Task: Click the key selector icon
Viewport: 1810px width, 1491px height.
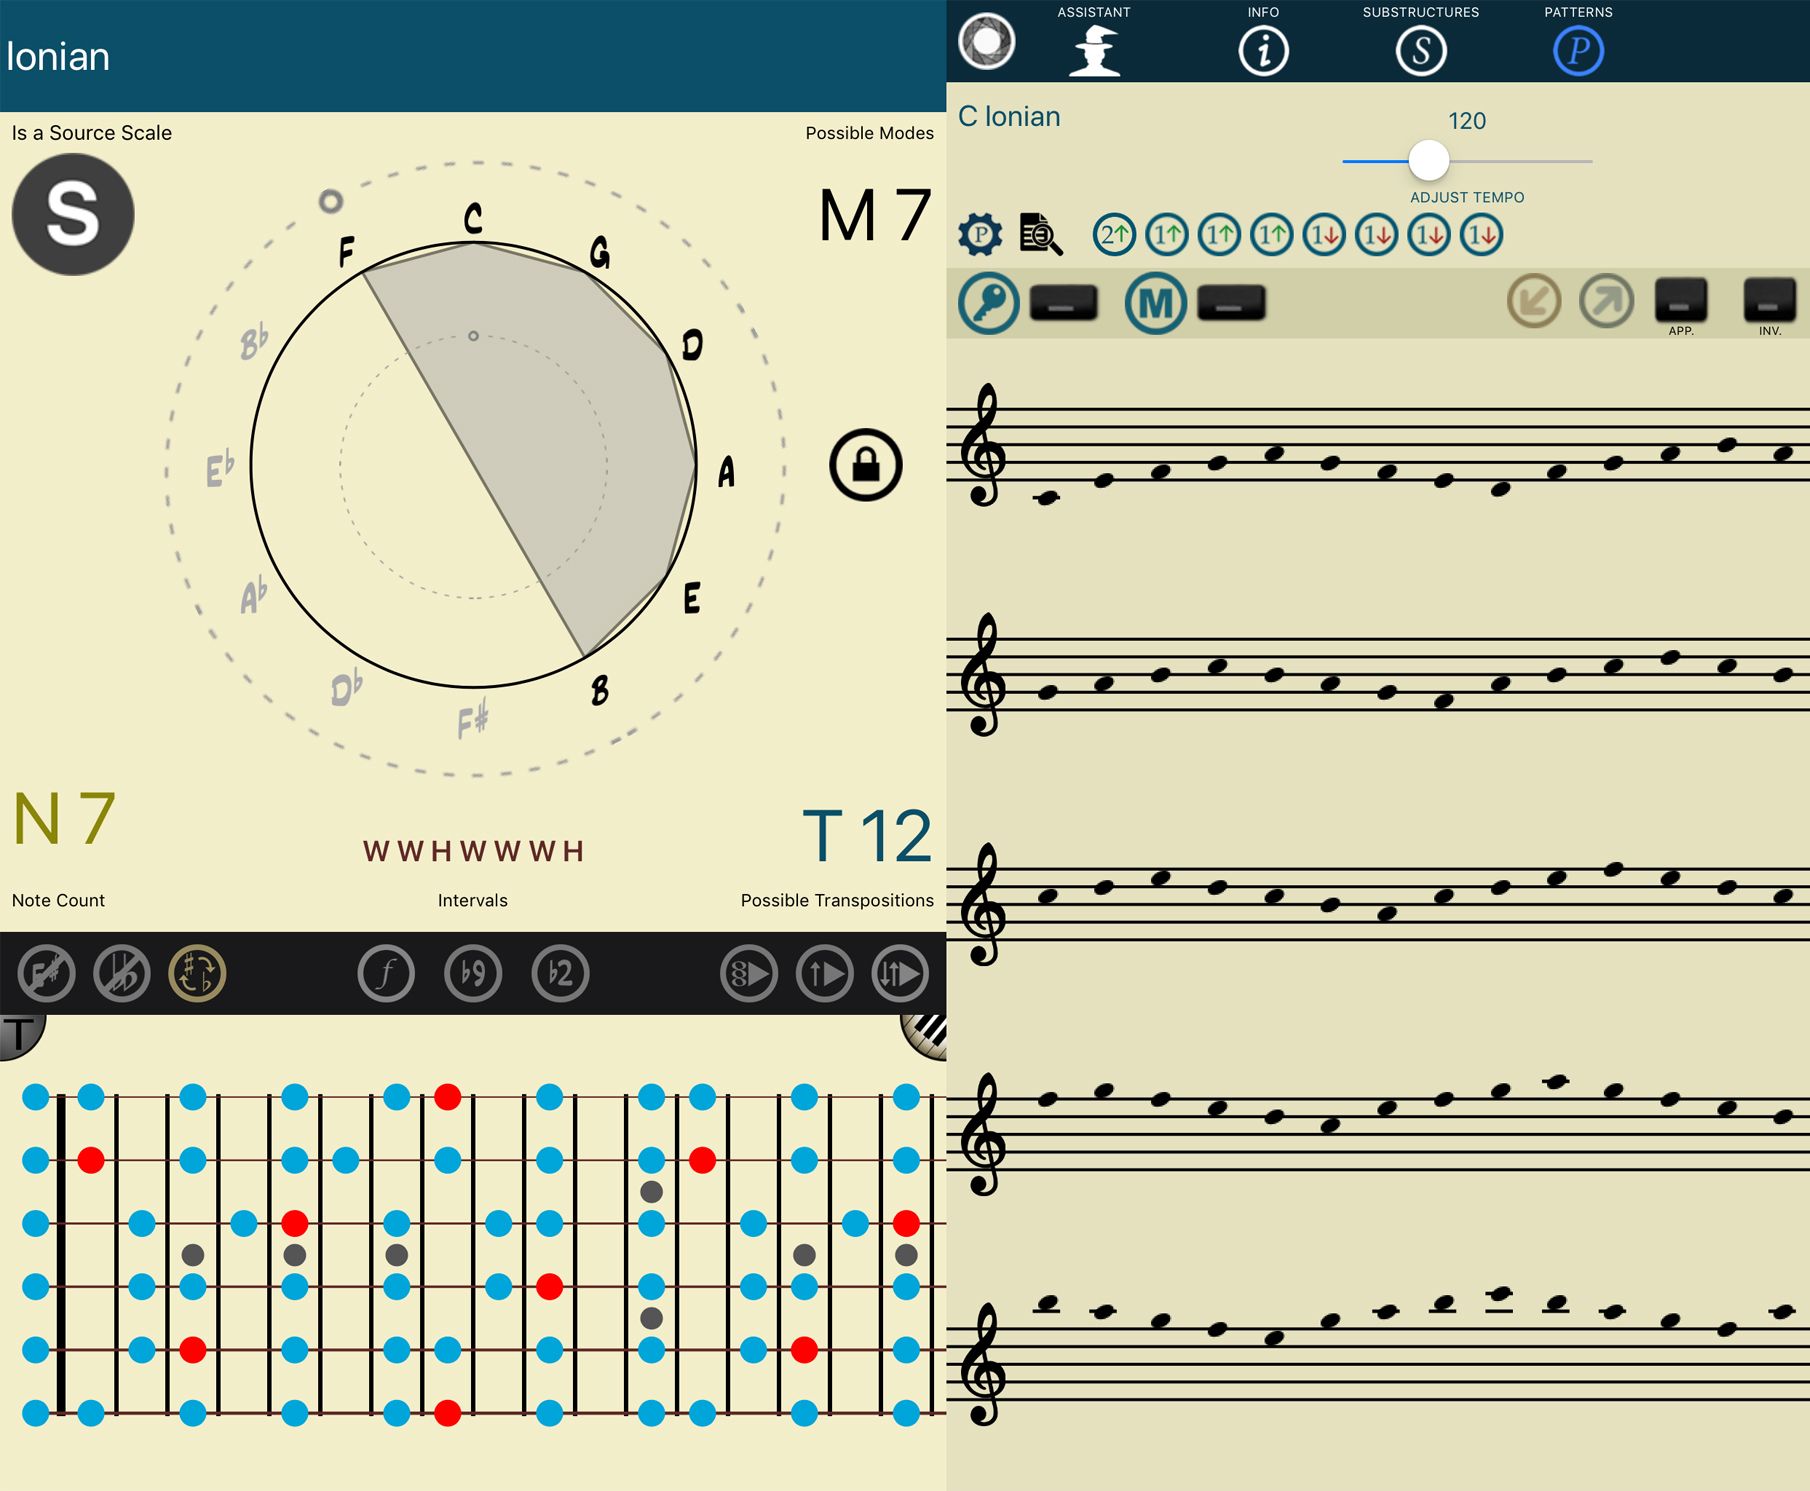Action: [x=988, y=303]
